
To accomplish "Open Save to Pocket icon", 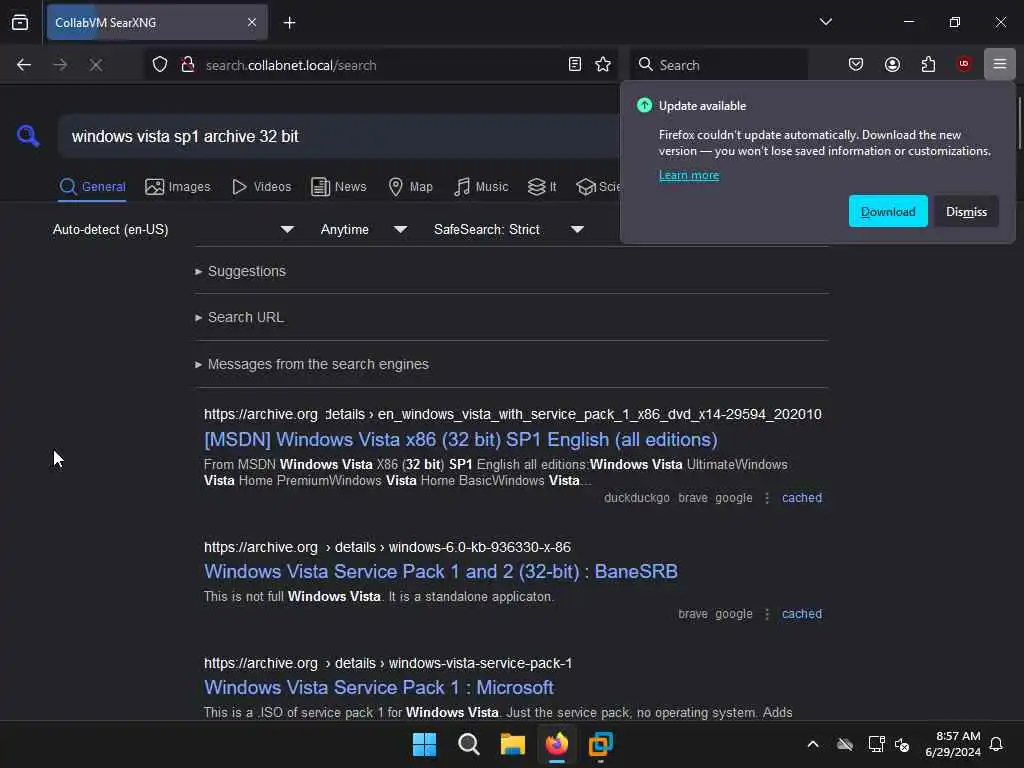I will click(856, 64).
